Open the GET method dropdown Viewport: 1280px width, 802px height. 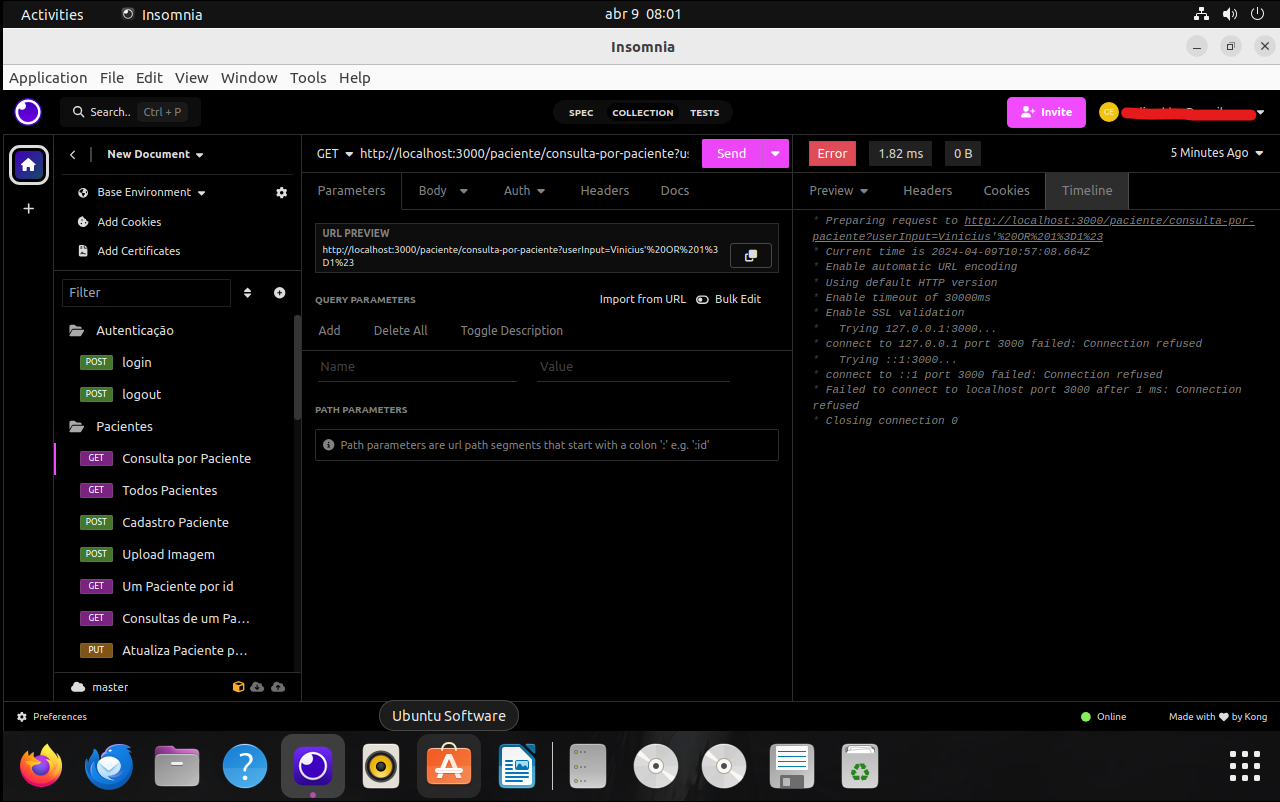coord(335,153)
